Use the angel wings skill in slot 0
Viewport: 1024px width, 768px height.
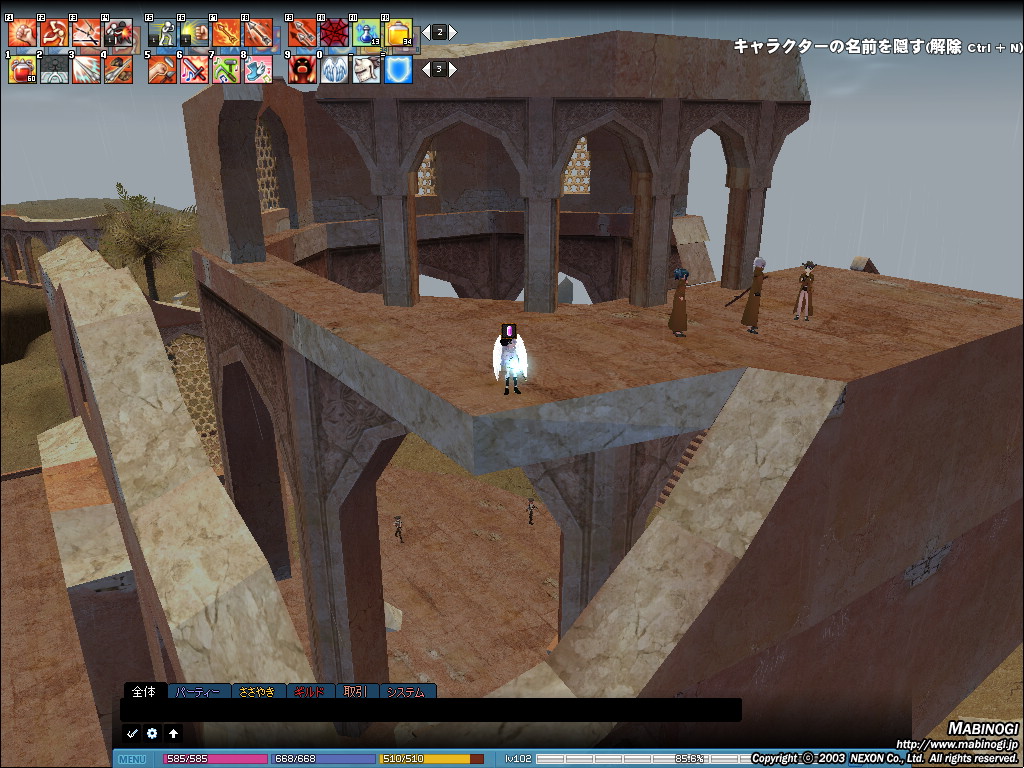click(x=334, y=68)
